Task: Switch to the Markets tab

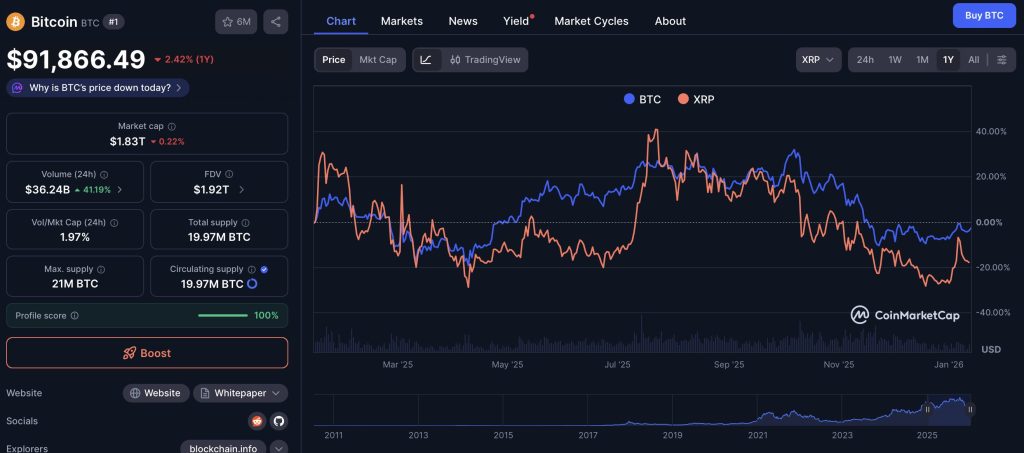Action: point(402,21)
